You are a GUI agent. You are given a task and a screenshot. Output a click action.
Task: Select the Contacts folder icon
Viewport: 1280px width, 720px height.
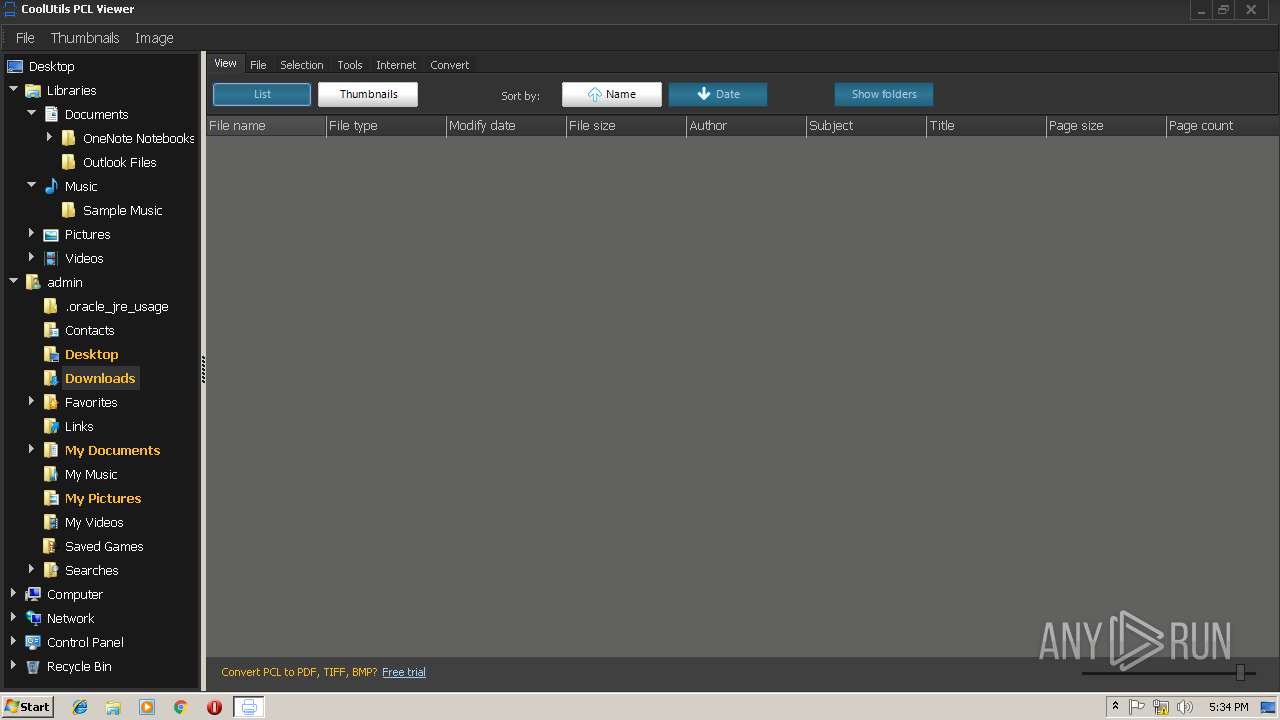(51, 330)
